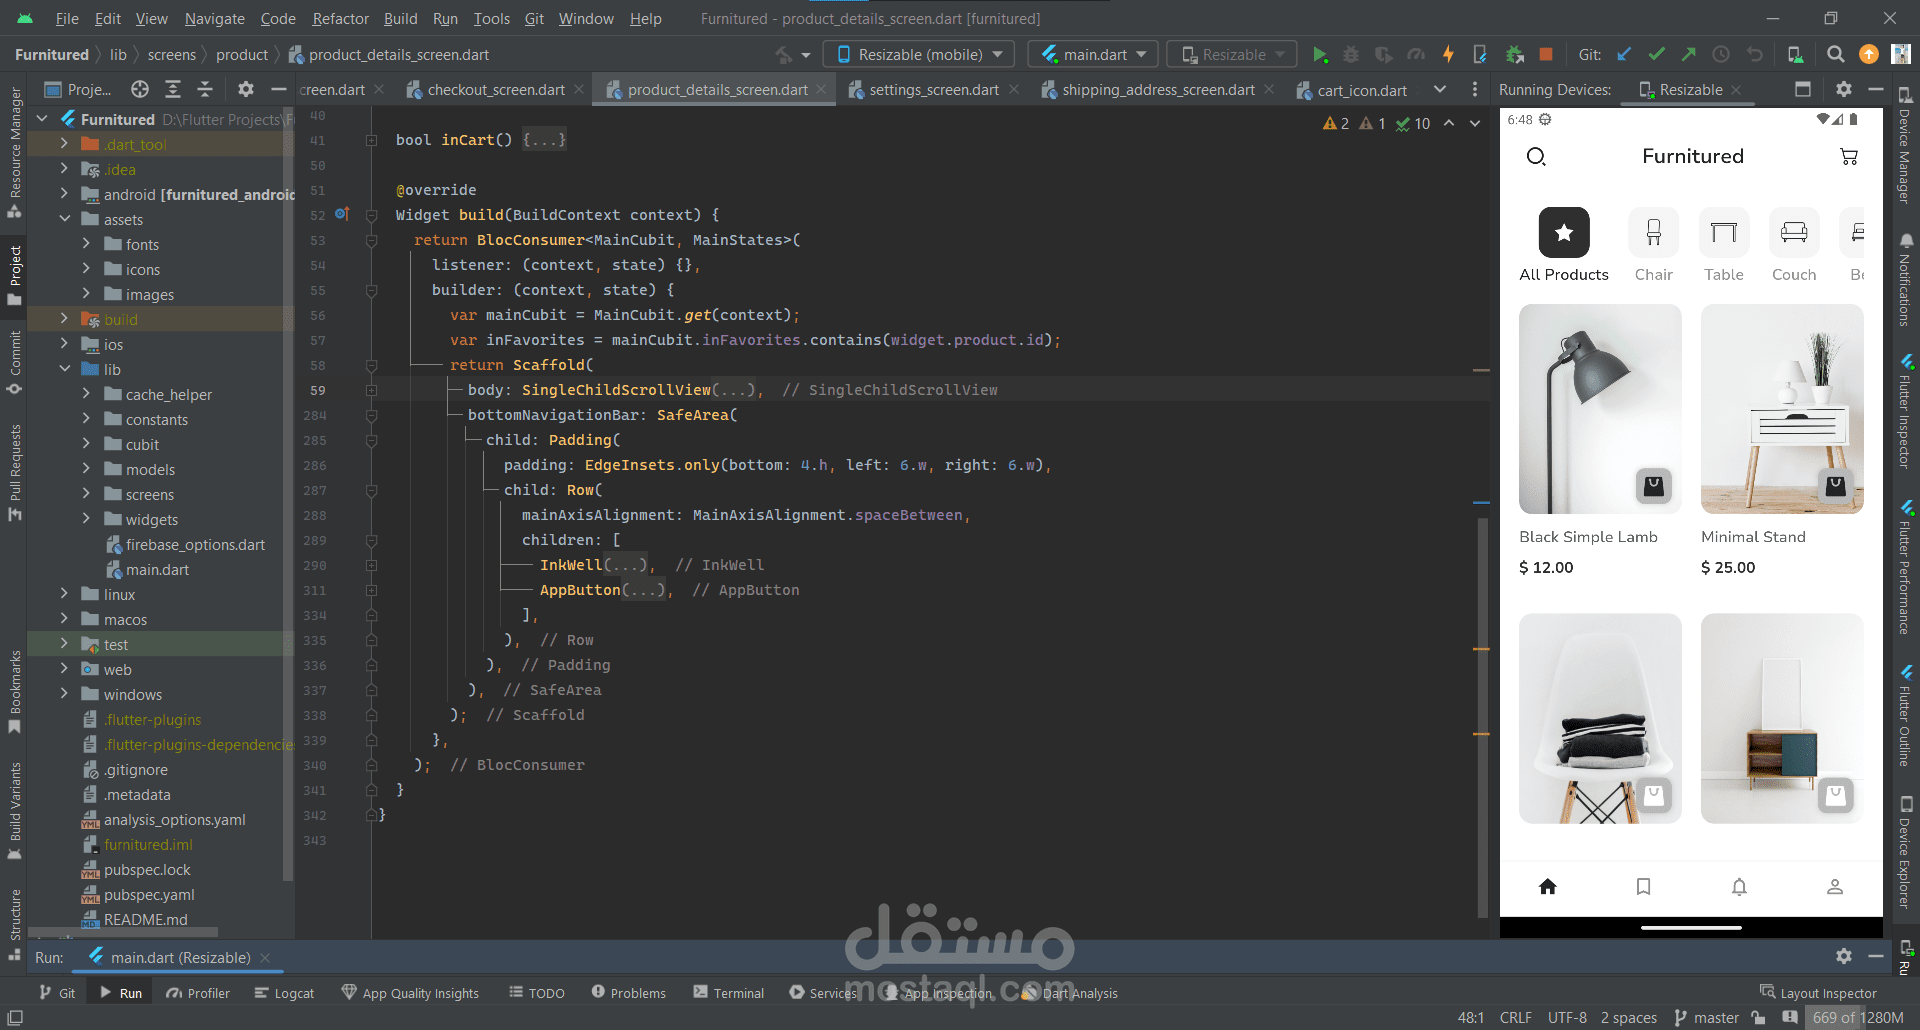Open the Refactor menu
Screen dimensions: 1920x1030
(x=340, y=19)
